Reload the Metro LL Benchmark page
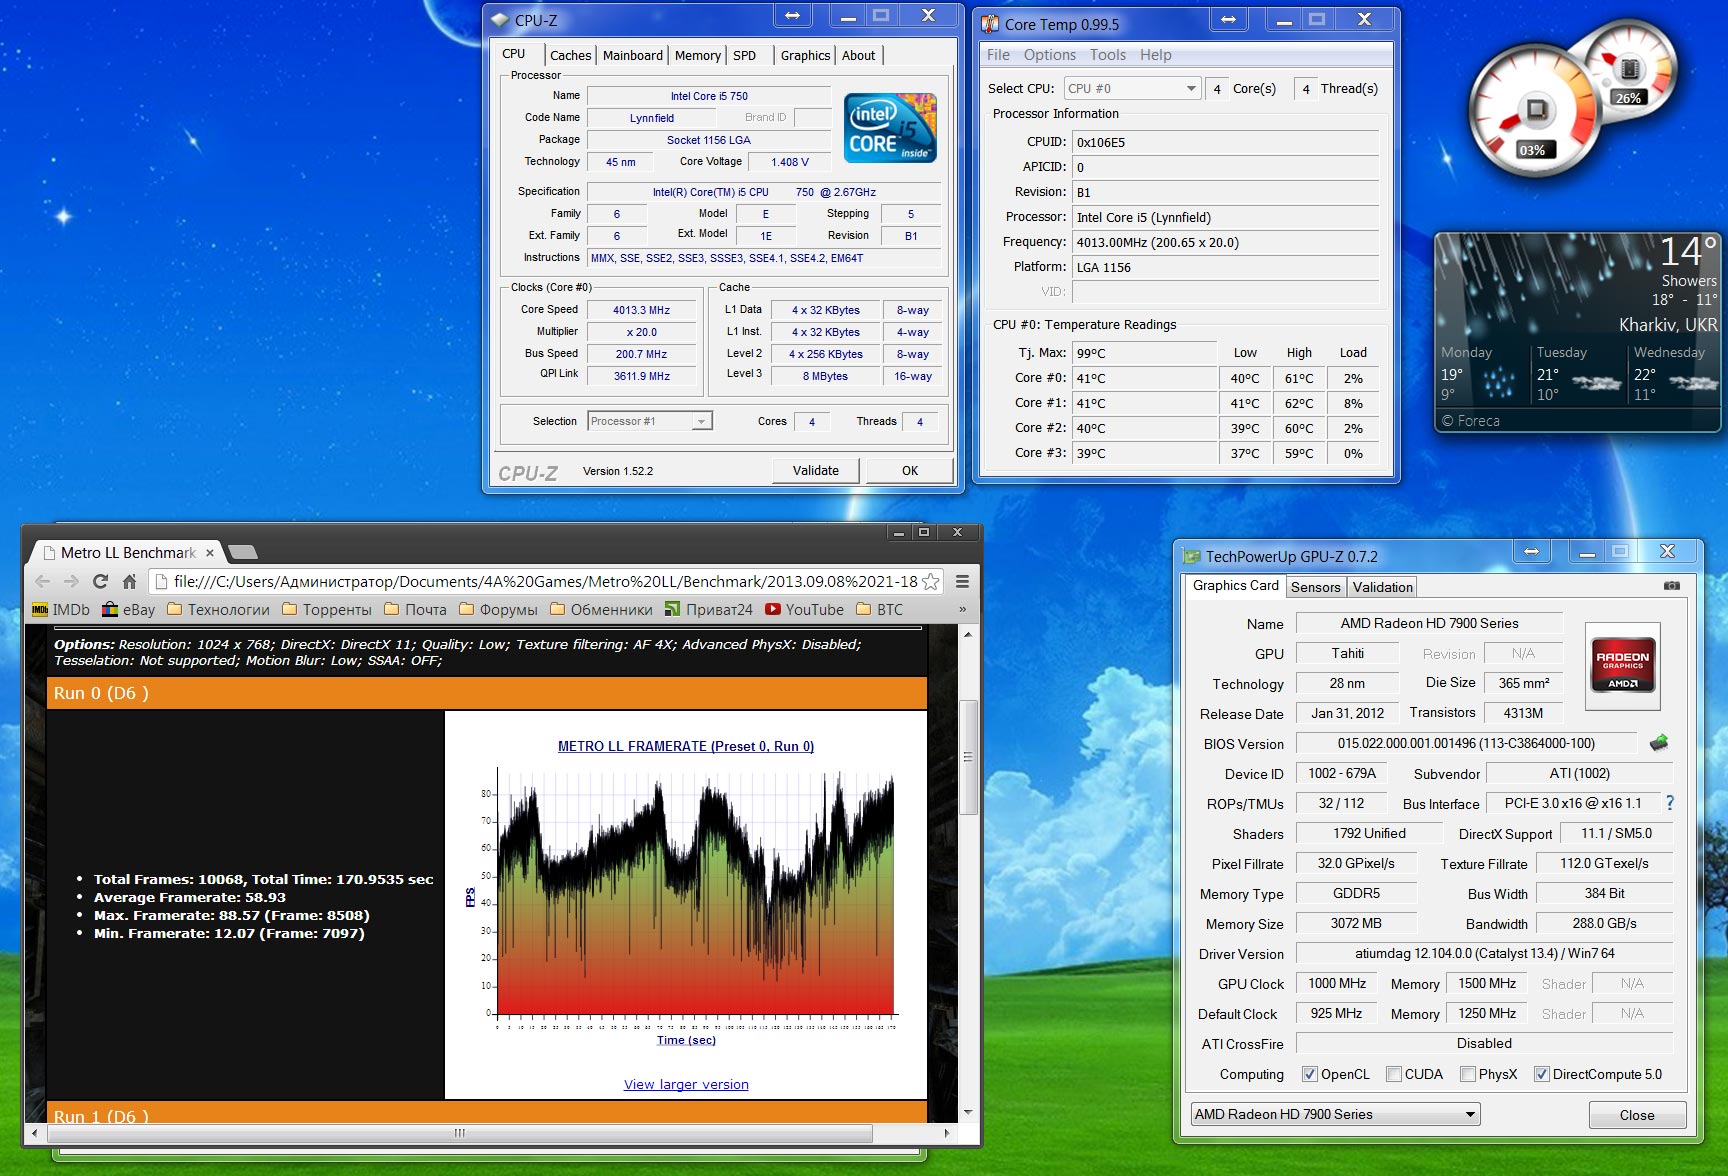This screenshot has height=1176, width=1728. tap(100, 581)
